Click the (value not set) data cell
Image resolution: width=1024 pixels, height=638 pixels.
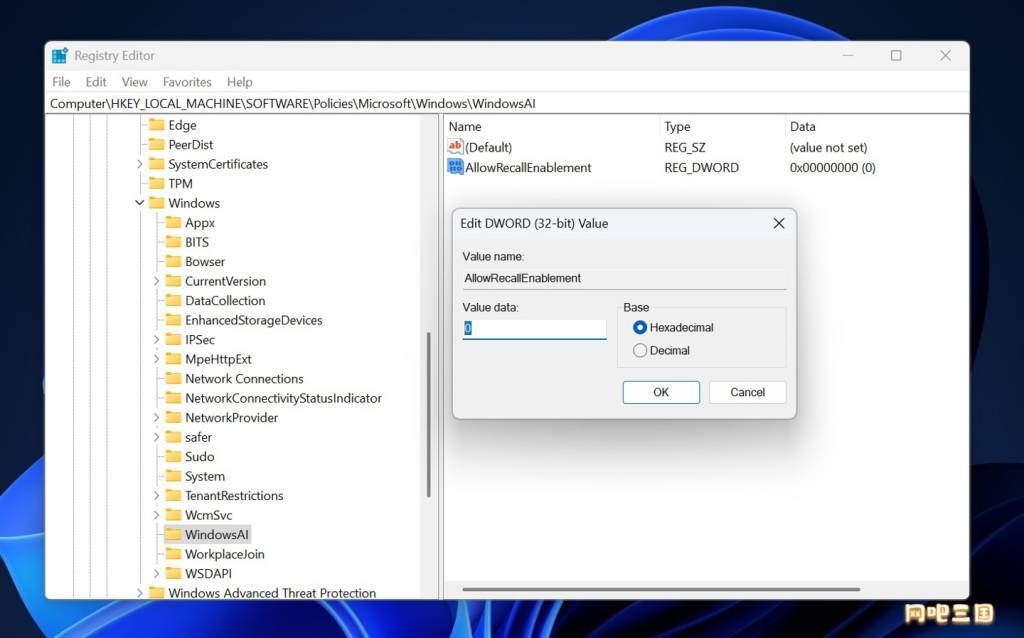point(828,148)
